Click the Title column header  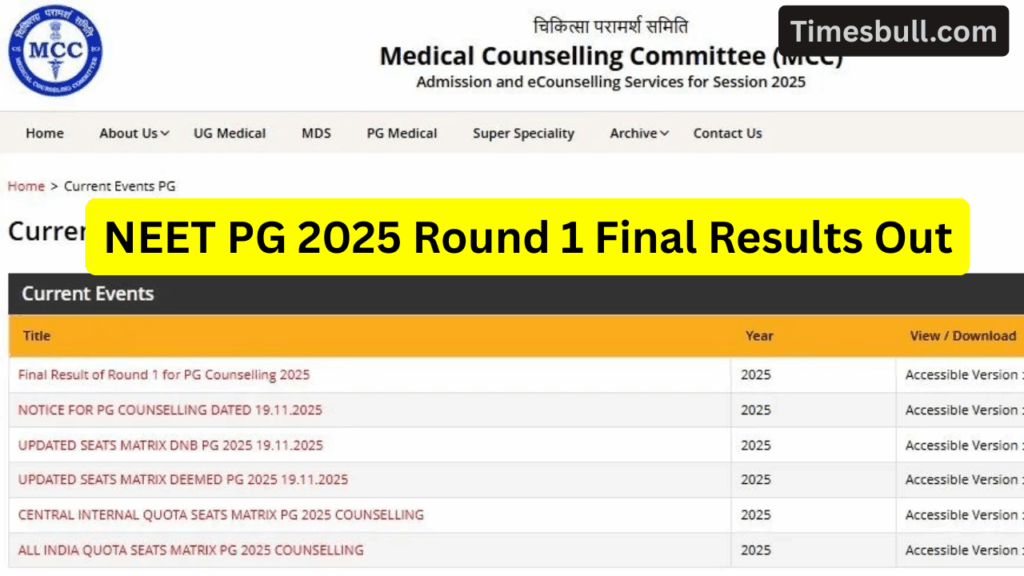[37, 336]
